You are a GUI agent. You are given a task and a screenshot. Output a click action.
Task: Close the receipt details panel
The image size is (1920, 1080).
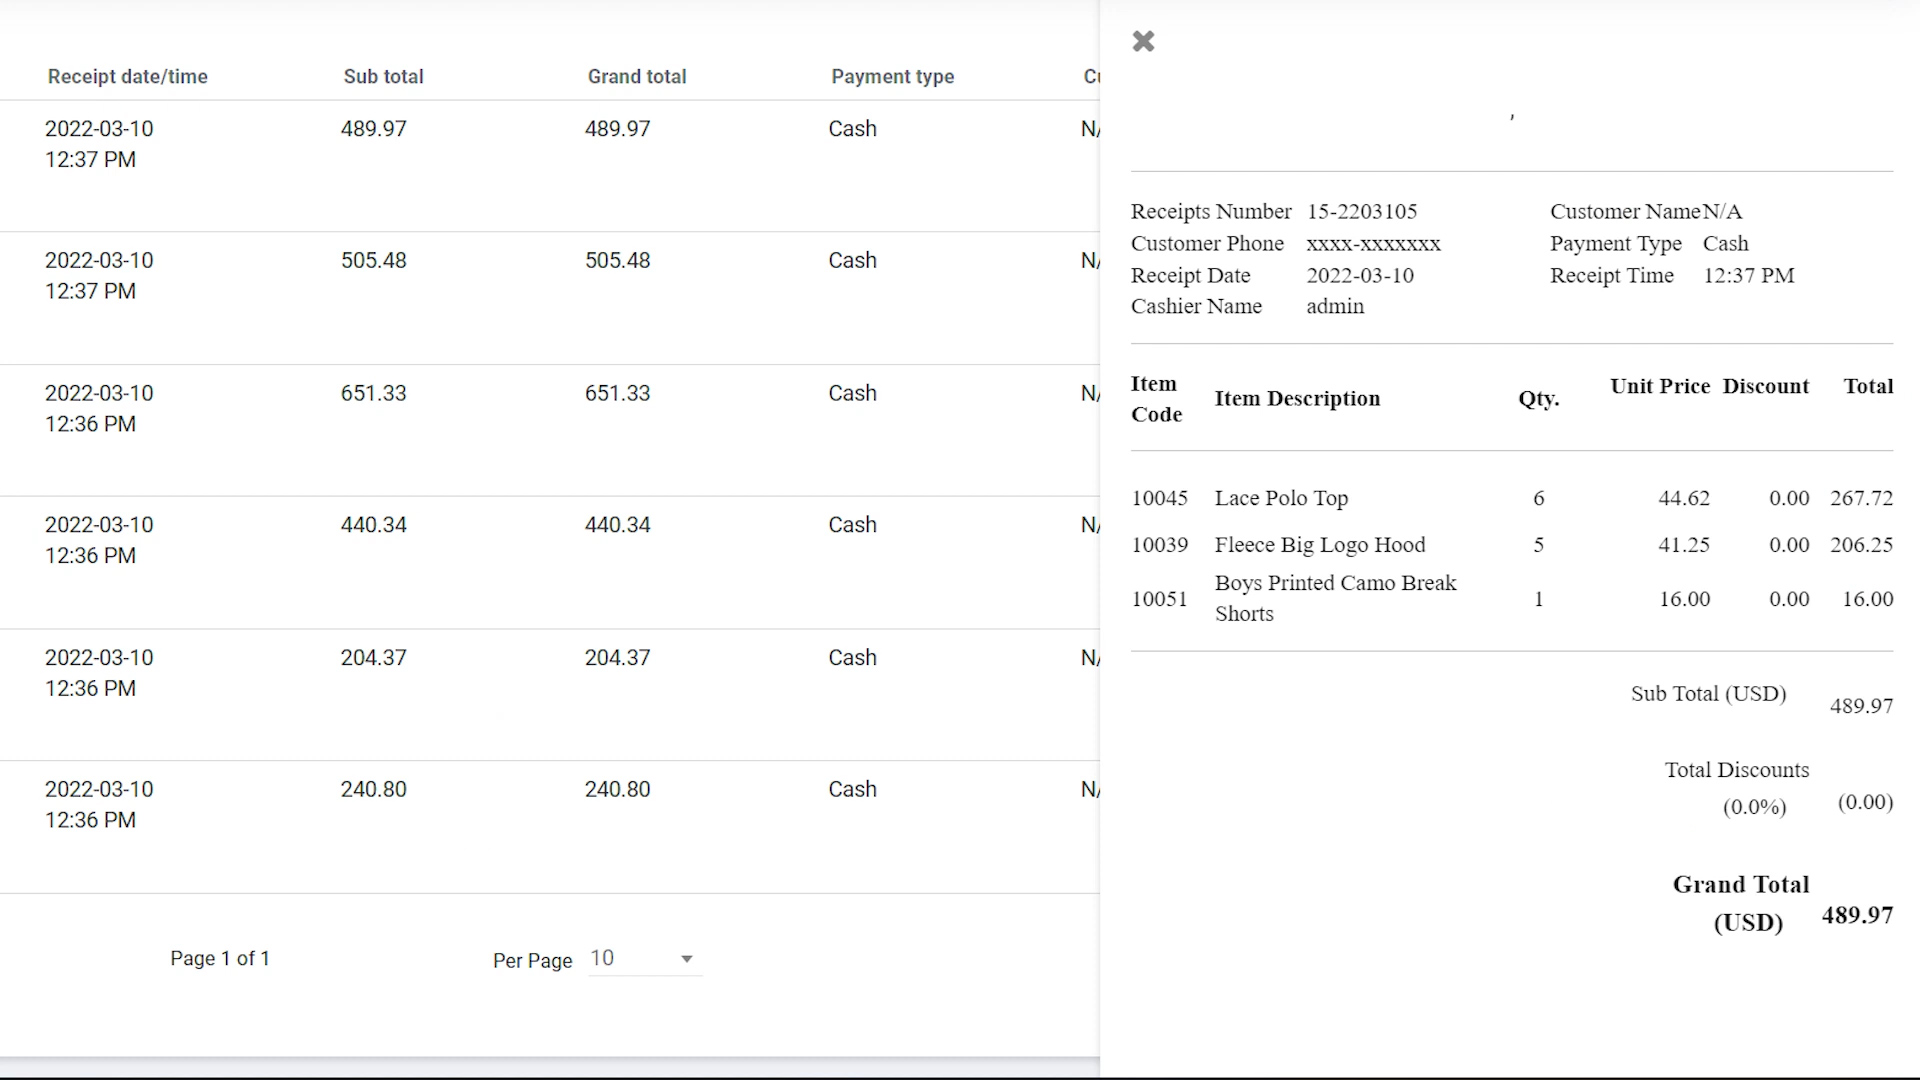point(1143,41)
